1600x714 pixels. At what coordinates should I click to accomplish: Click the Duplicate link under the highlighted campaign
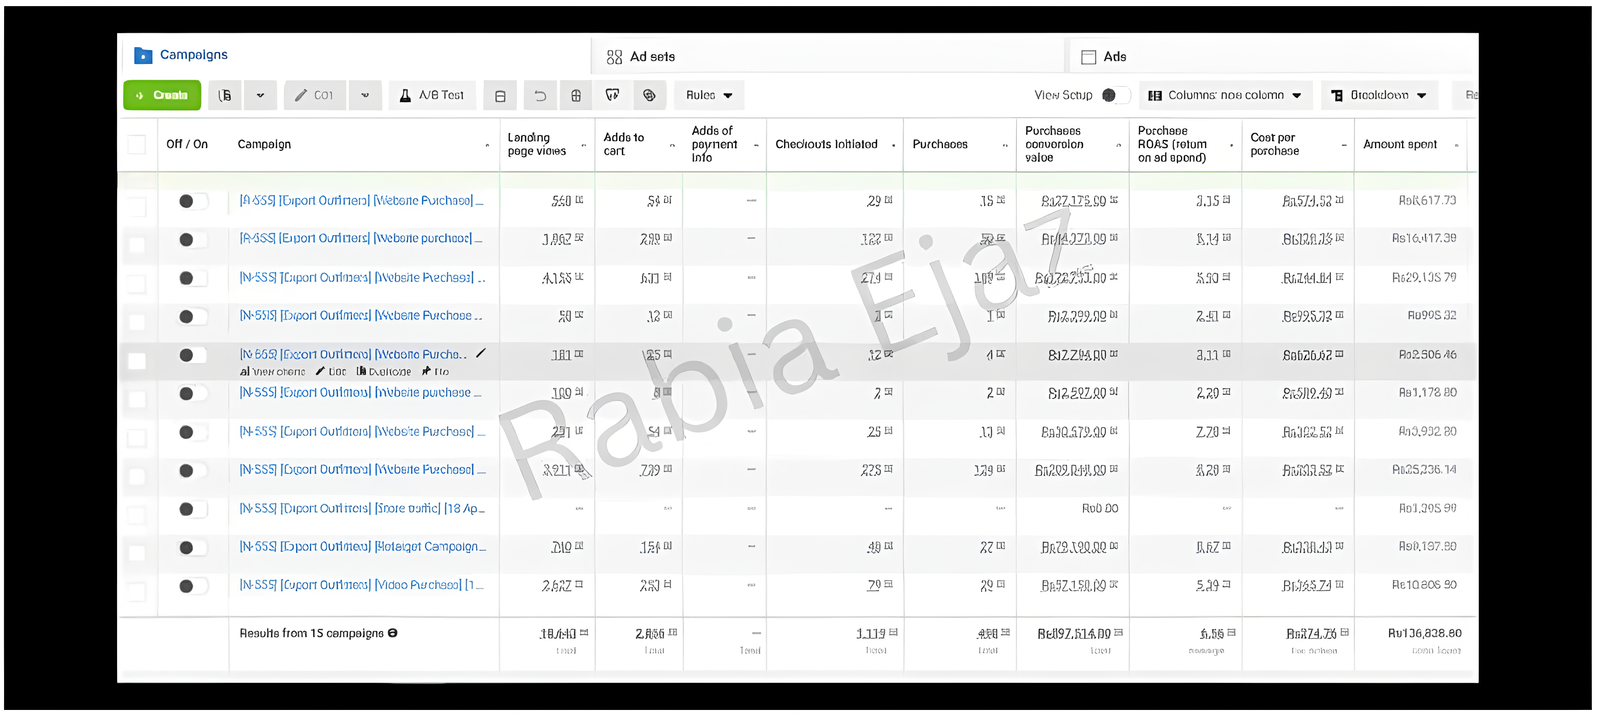coord(383,371)
